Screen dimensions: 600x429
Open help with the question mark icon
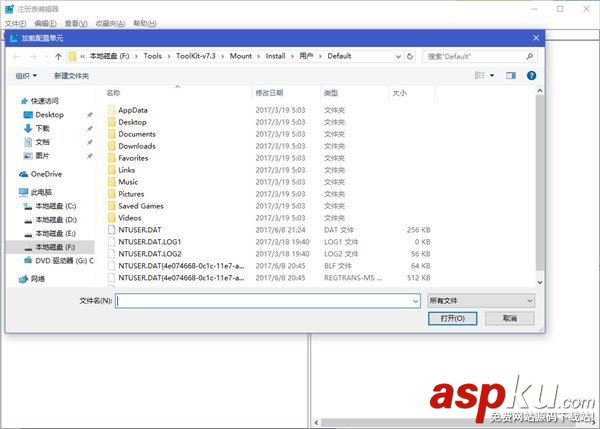pyautogui.click(x=531, y=75)
